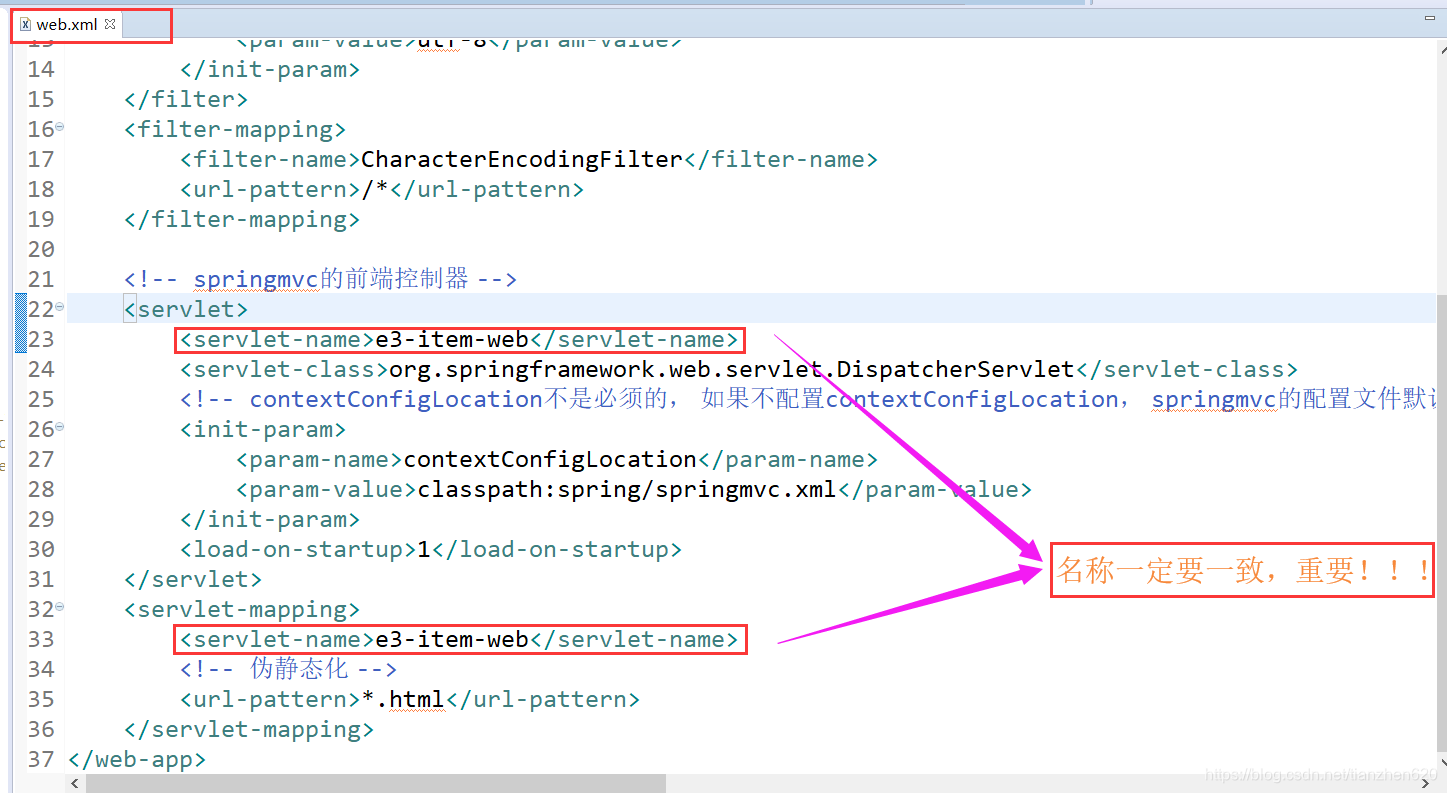Click the </init-param> tag on line 14

(x=270, y=69)
